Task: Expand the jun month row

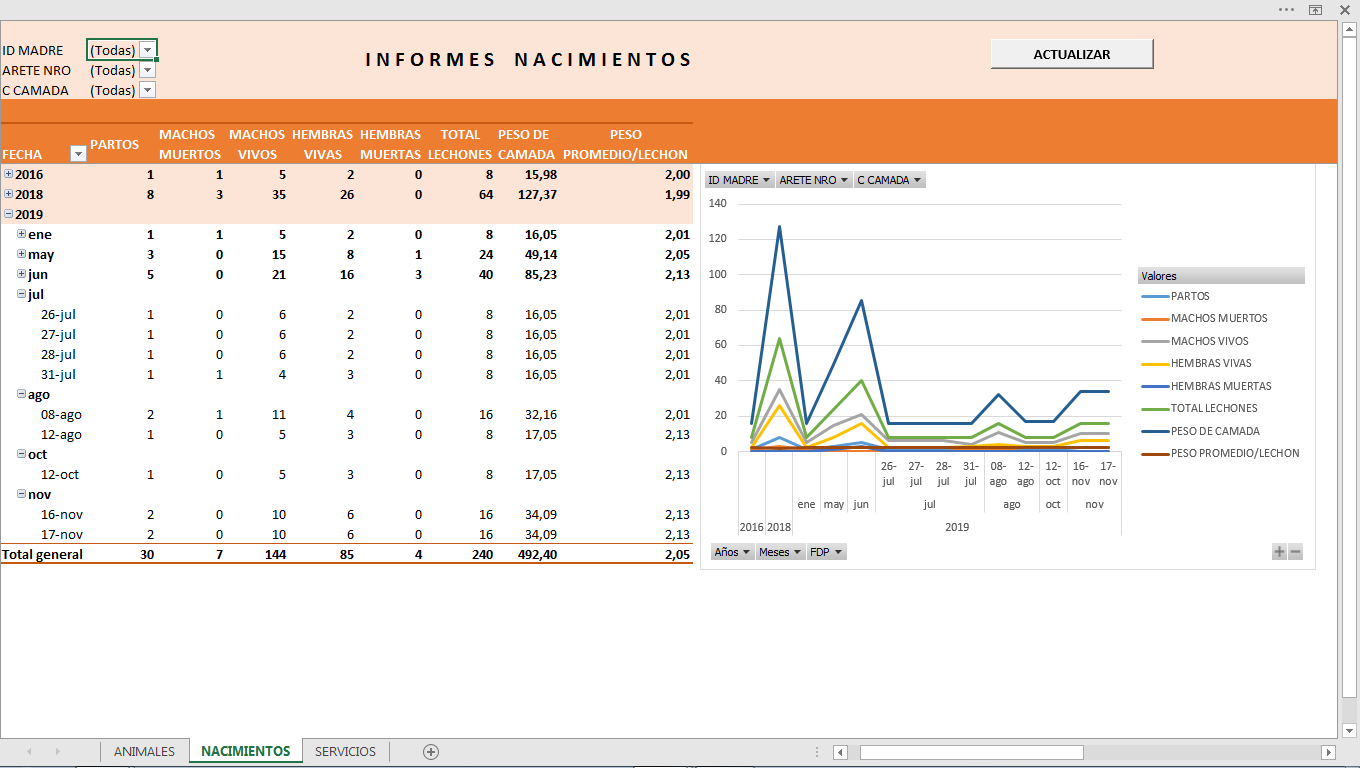Action: pyautogui.click(x=22, y=274)
